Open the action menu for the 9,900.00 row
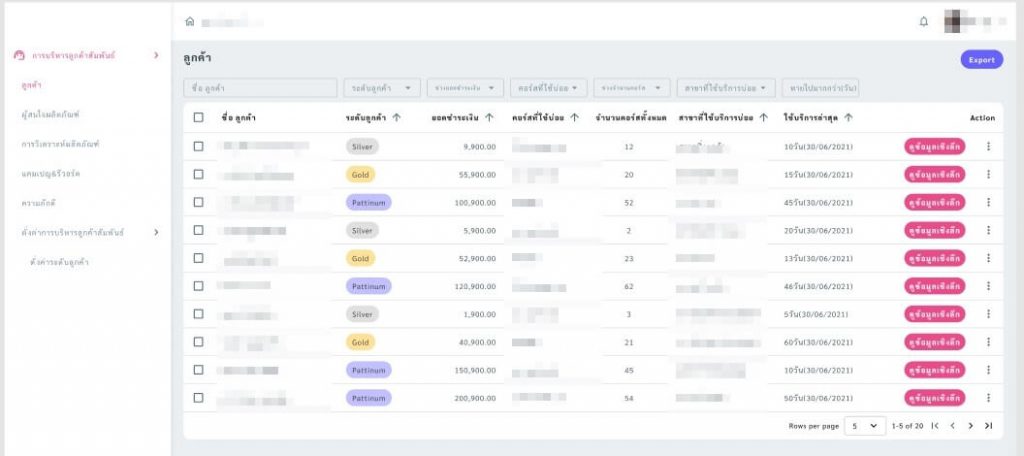This screenshot has height=456, width=1024. coord(988,146)
